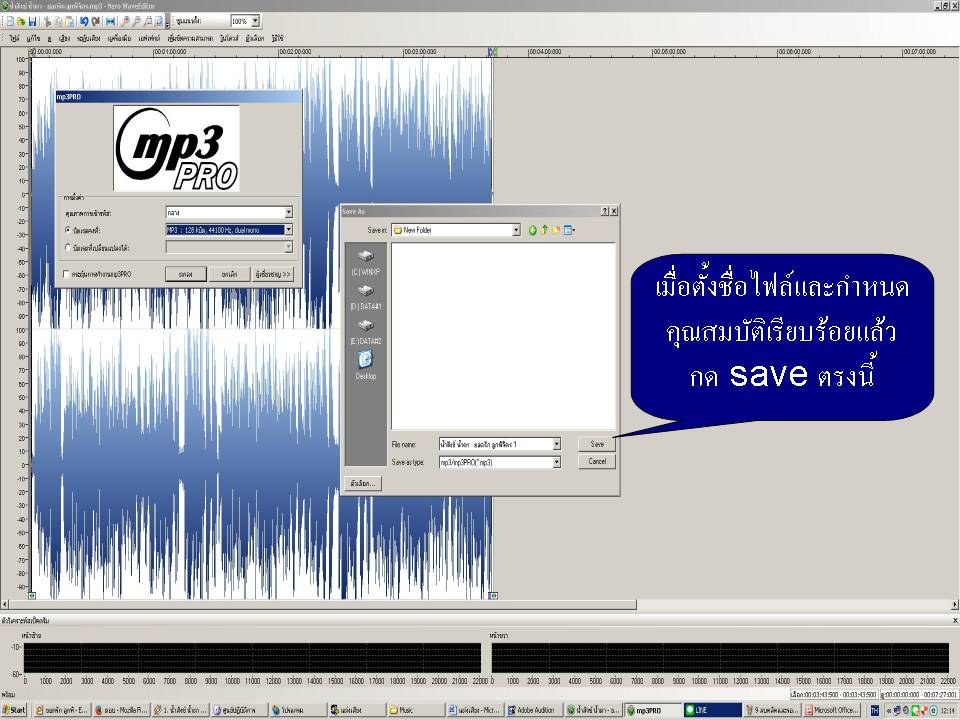The height and width of the screenshot is (720, 960).
Task: Click the selection end marker near 00:03:40 on ruler
Action: tap(492, 53)
